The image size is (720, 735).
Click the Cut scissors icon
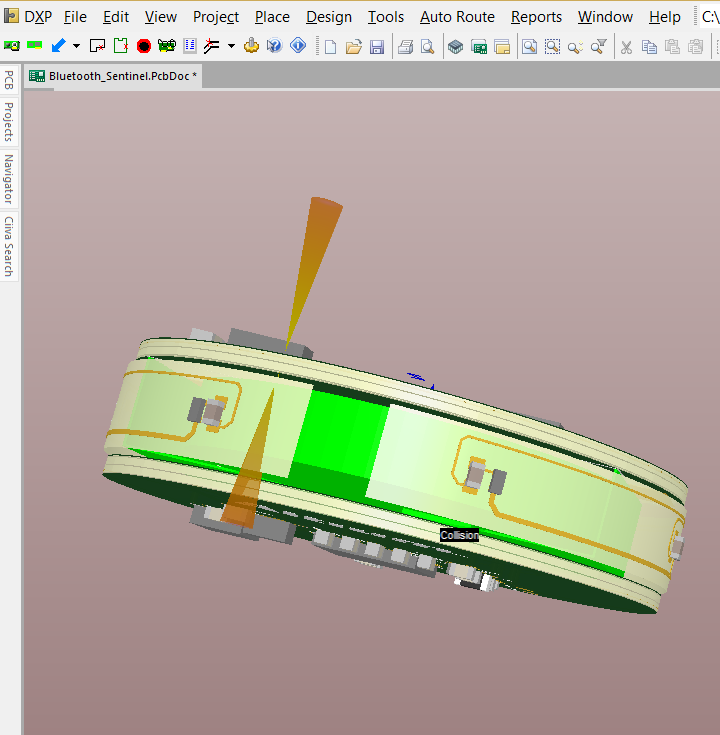click(x=627, y=47)
